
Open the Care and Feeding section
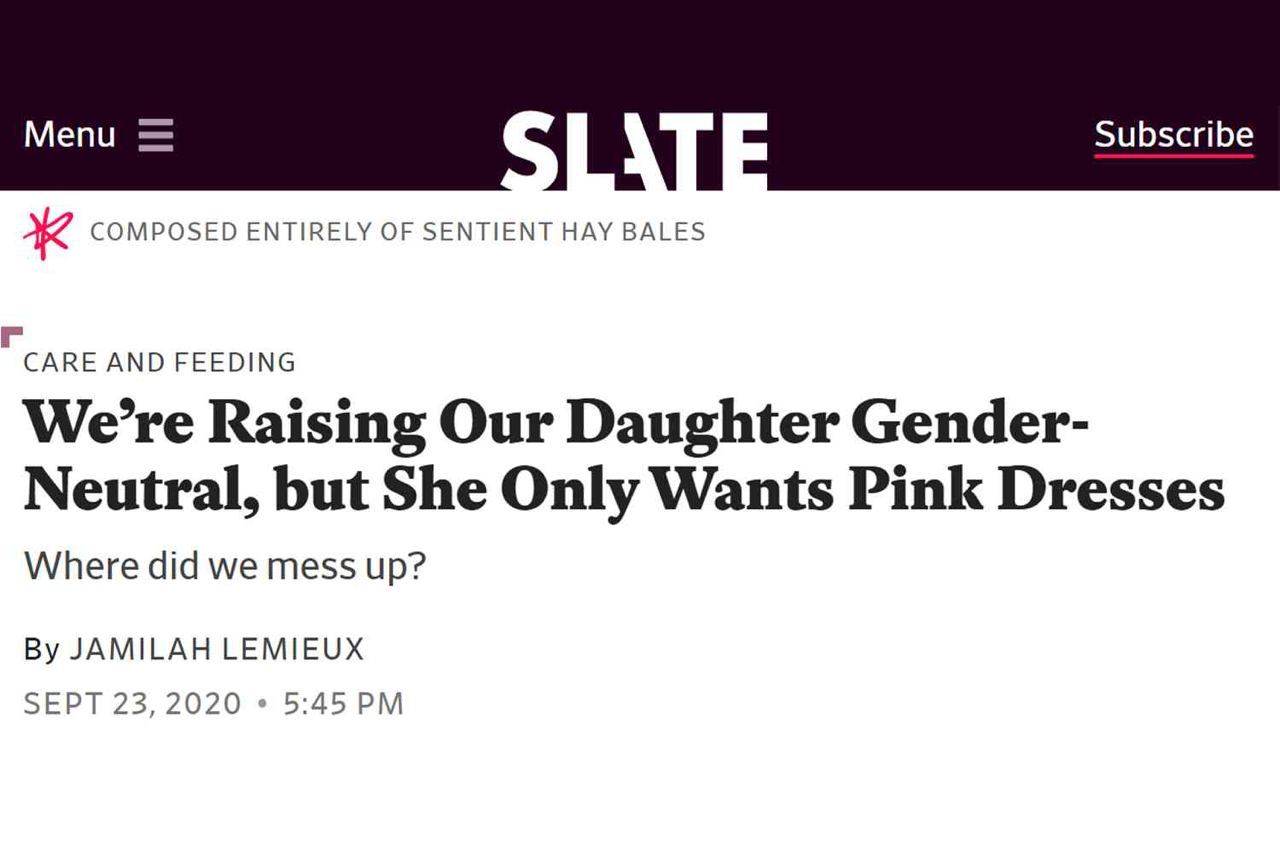[x=160, y=362]
